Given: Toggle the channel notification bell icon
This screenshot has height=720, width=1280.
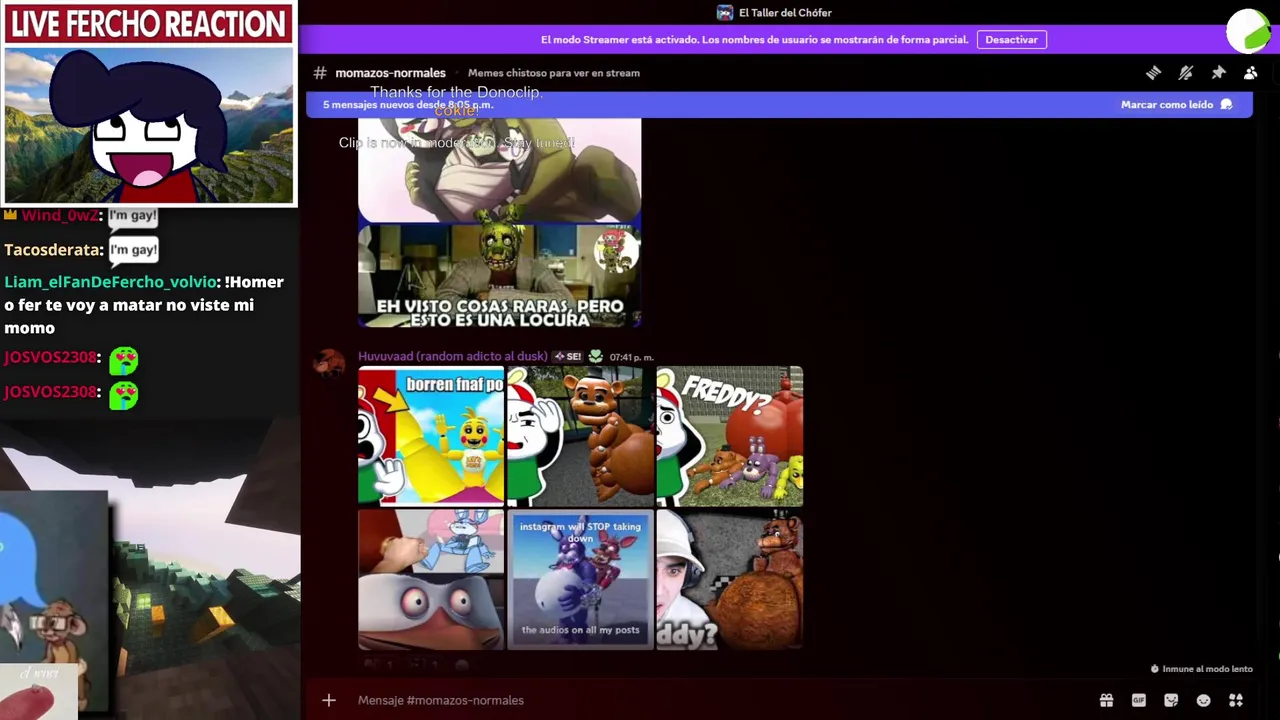Looking at the screenshot, I should [1186, 73].
